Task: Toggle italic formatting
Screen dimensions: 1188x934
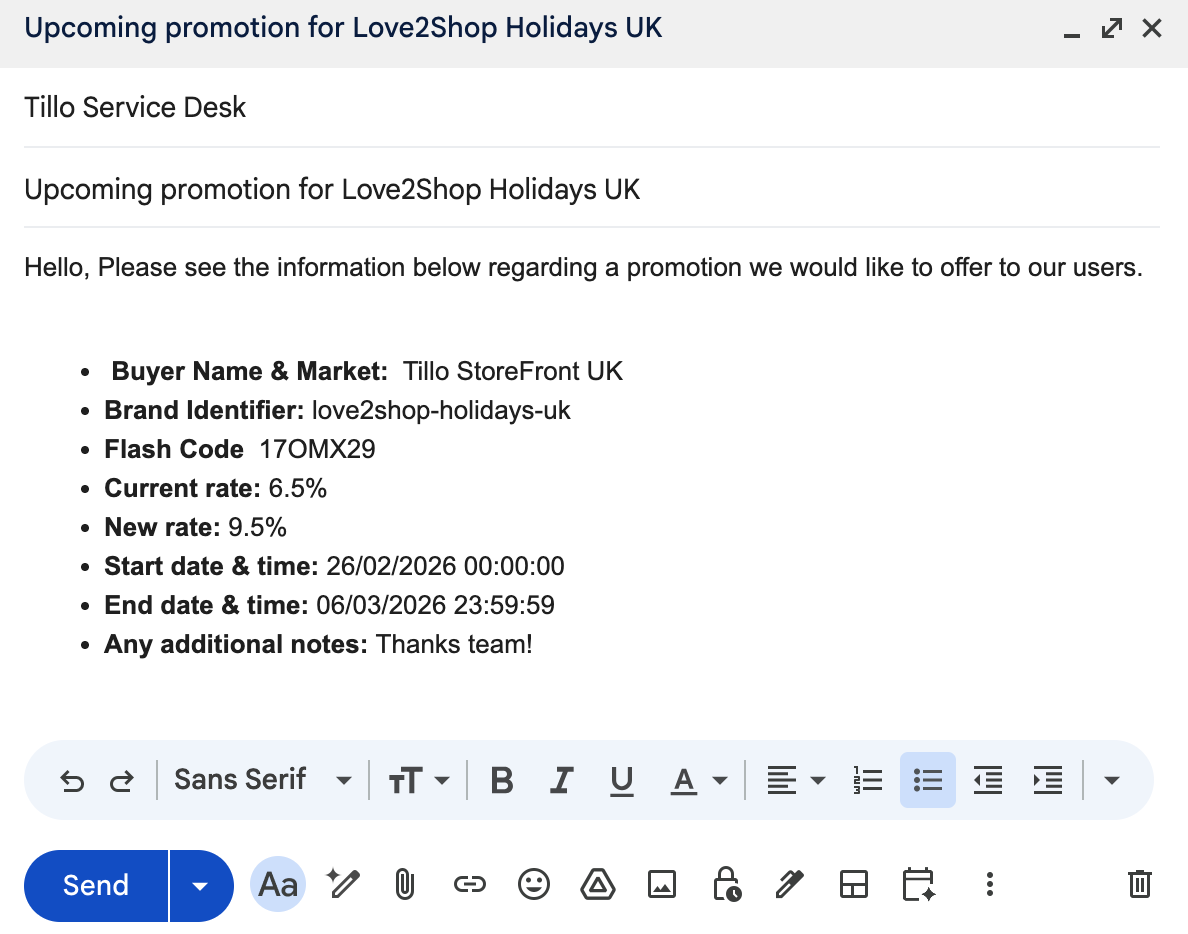Action: [562, 780]
